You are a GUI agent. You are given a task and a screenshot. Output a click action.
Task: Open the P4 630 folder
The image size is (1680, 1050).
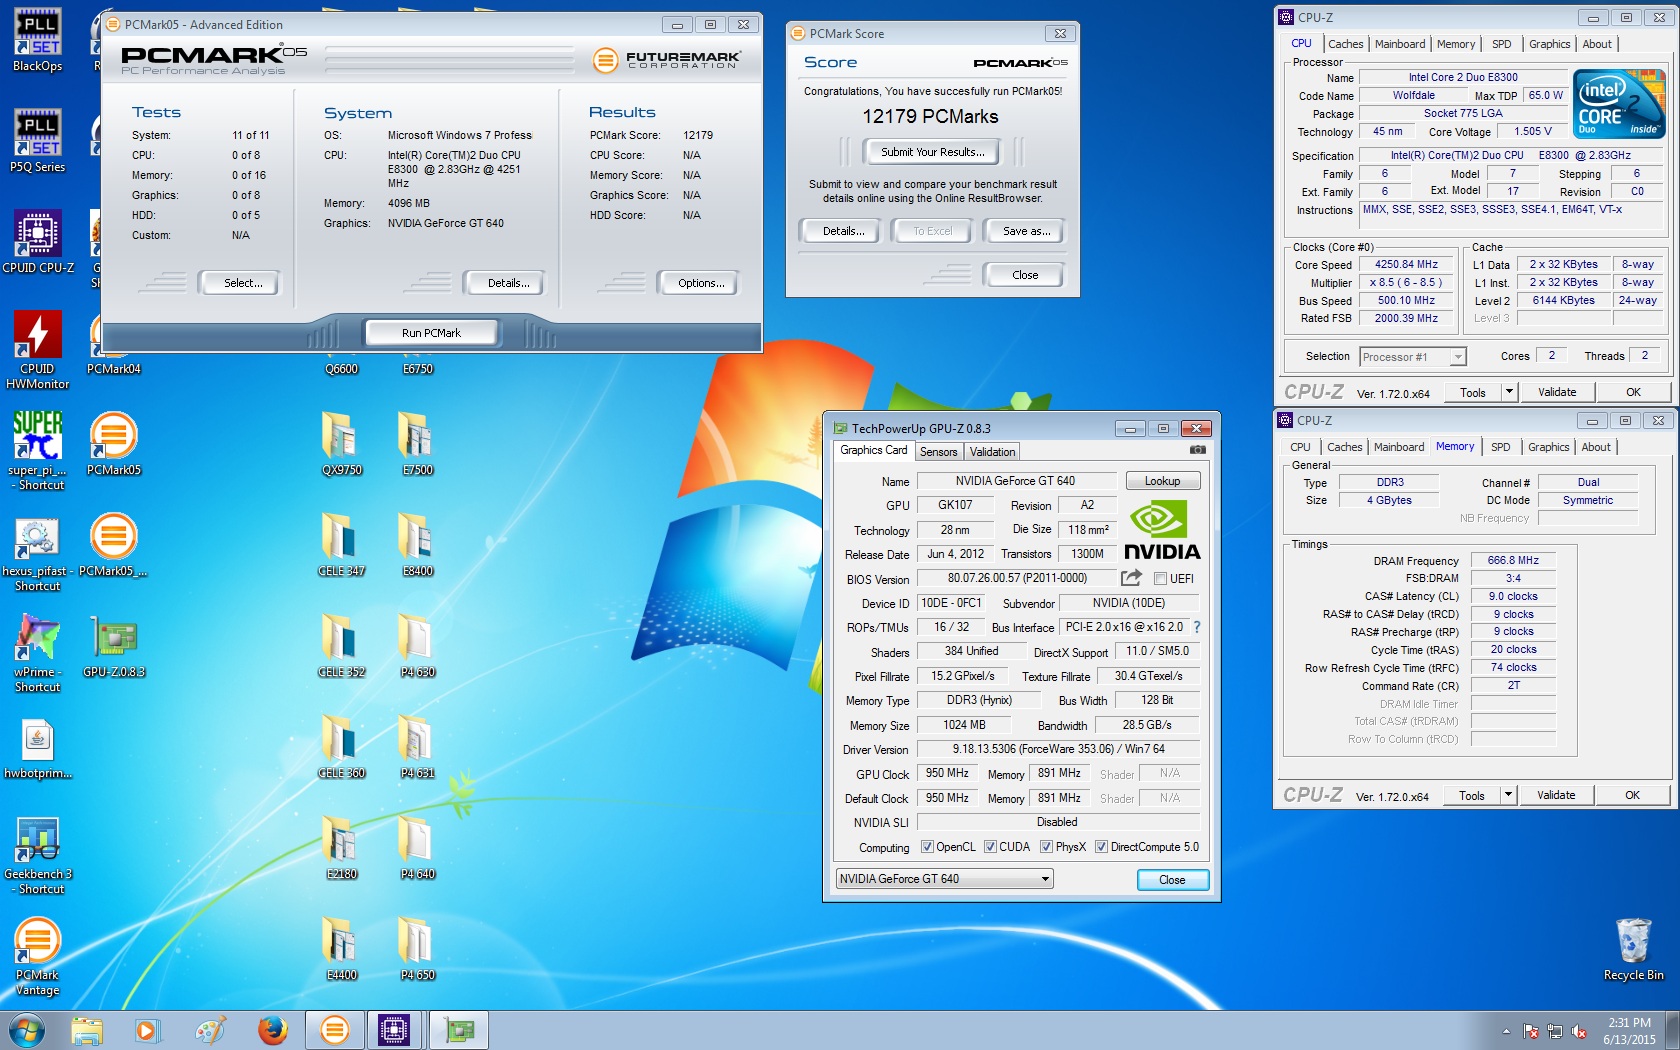click(417, 646)
